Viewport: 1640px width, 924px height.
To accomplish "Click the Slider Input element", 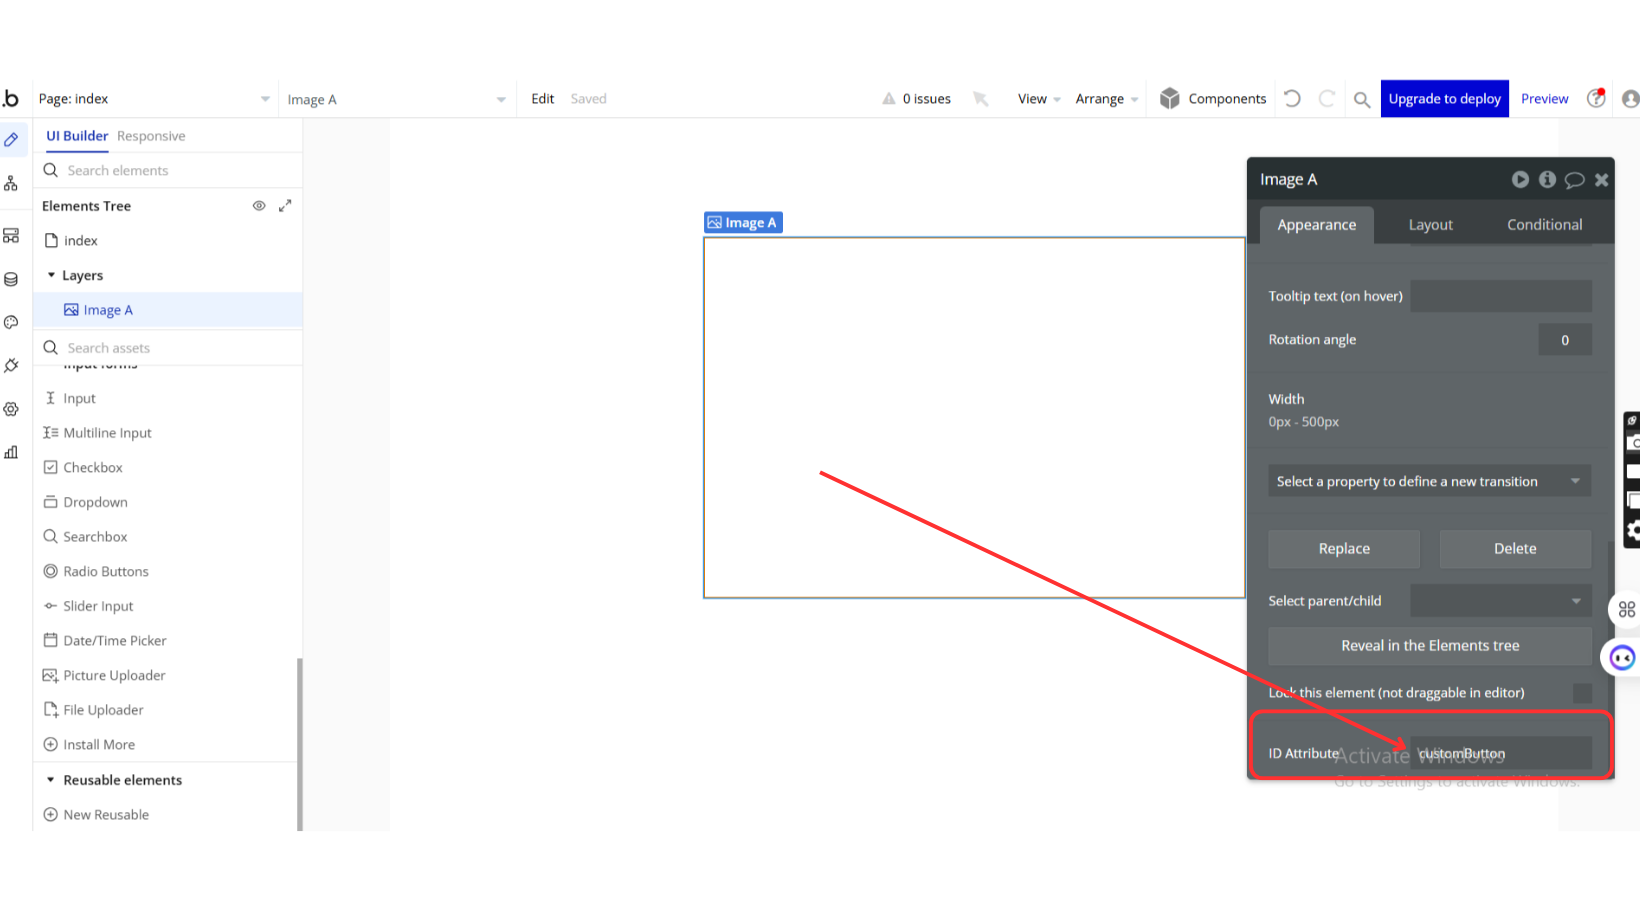I will tap(89, 606).
